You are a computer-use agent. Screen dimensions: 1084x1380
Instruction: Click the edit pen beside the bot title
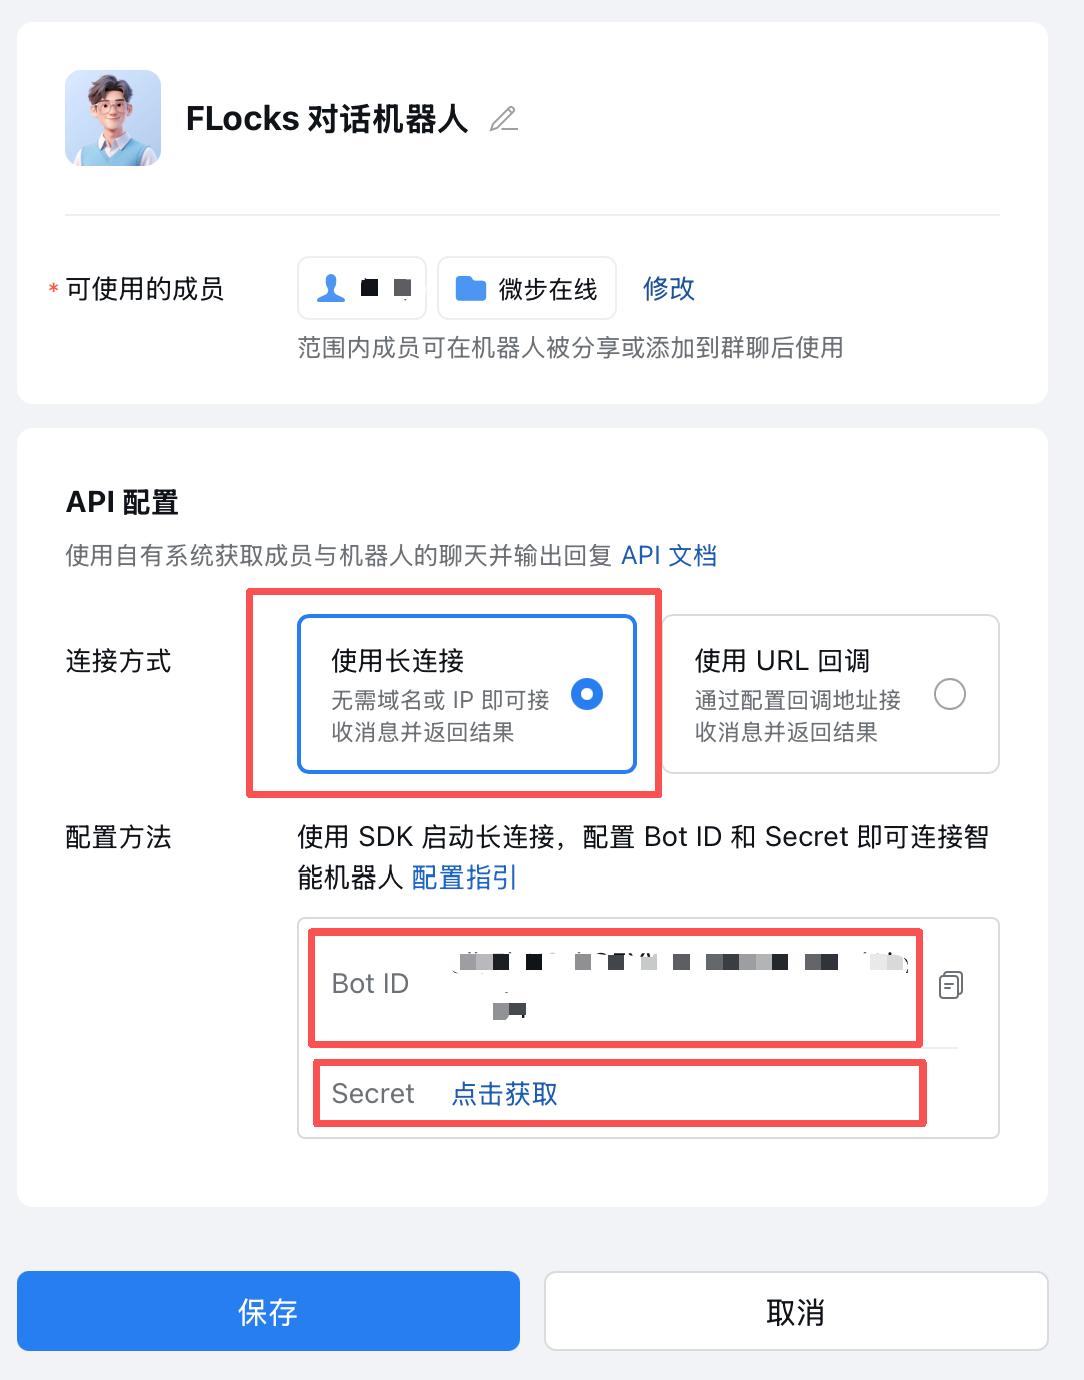pos(505,119)
